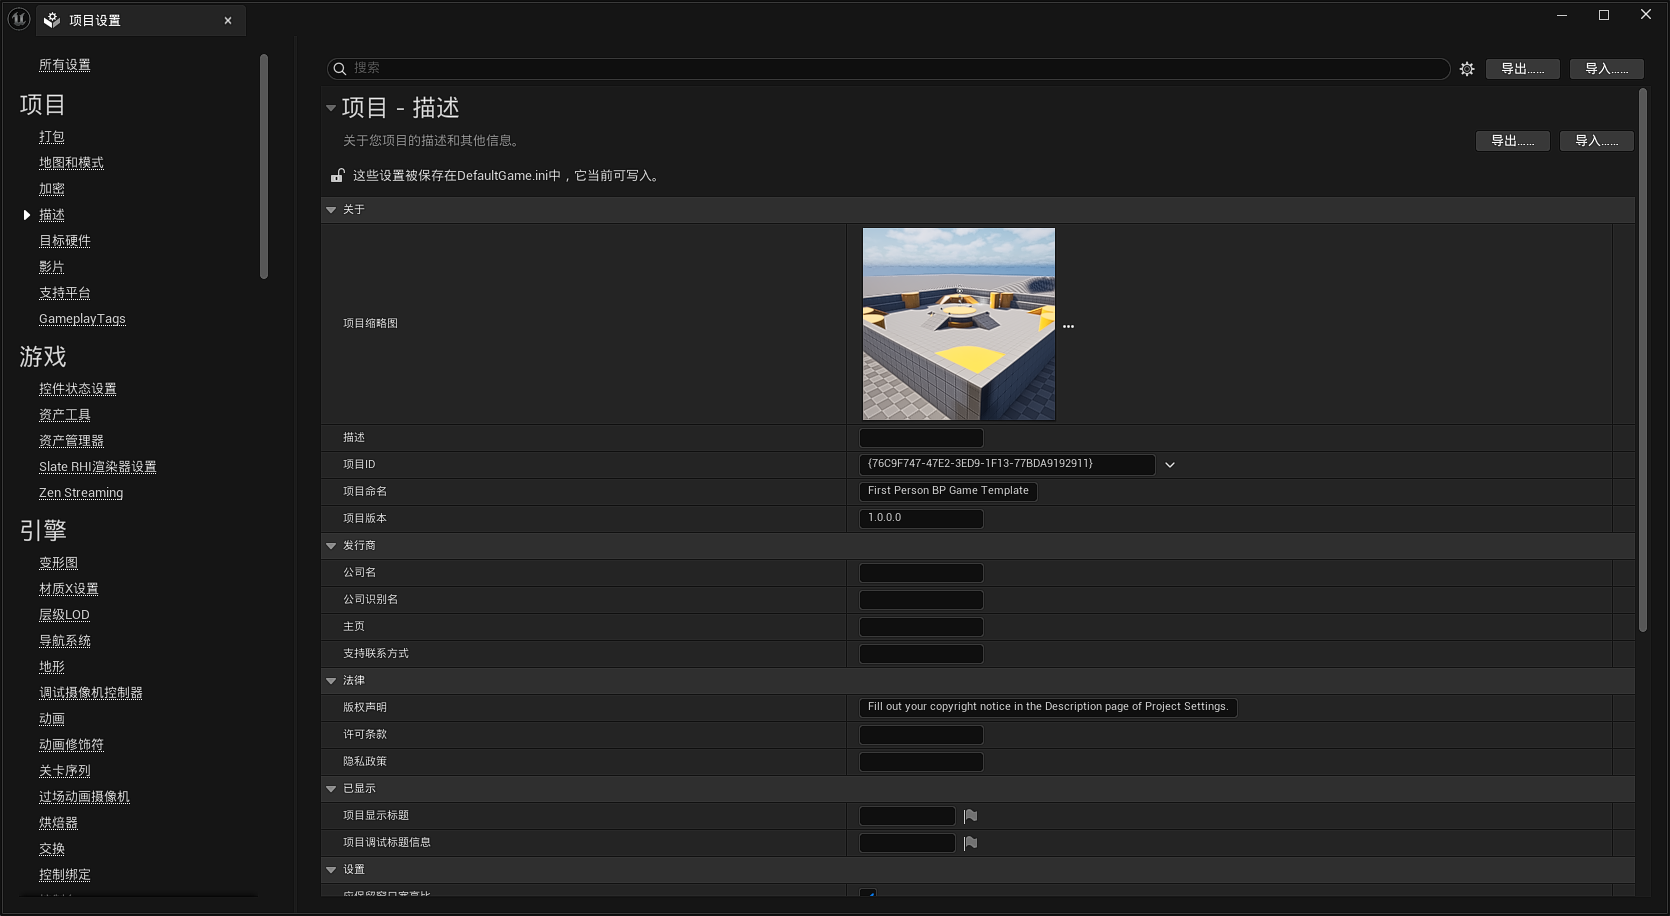The image size is (1670, 916).
Task: Open 地图和模式 settings
Action: [71, 163]
